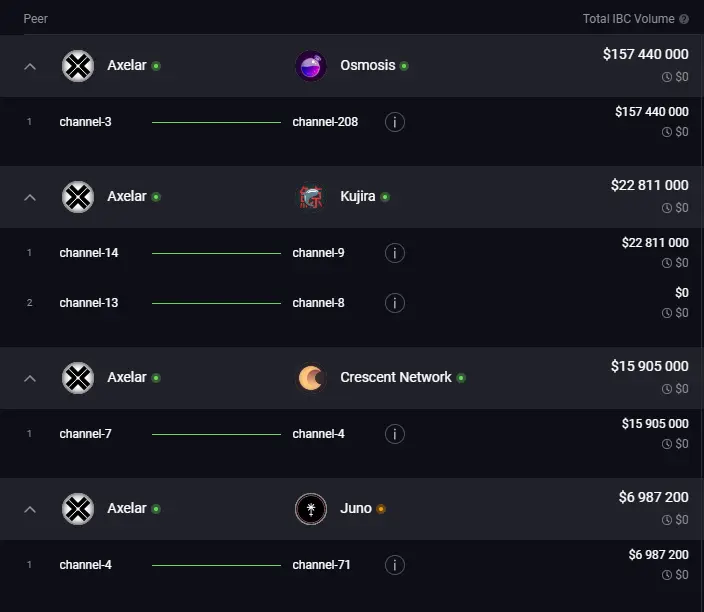
Task: Click the Total IBC Volume help icon
Action: (x=684, y=19)
